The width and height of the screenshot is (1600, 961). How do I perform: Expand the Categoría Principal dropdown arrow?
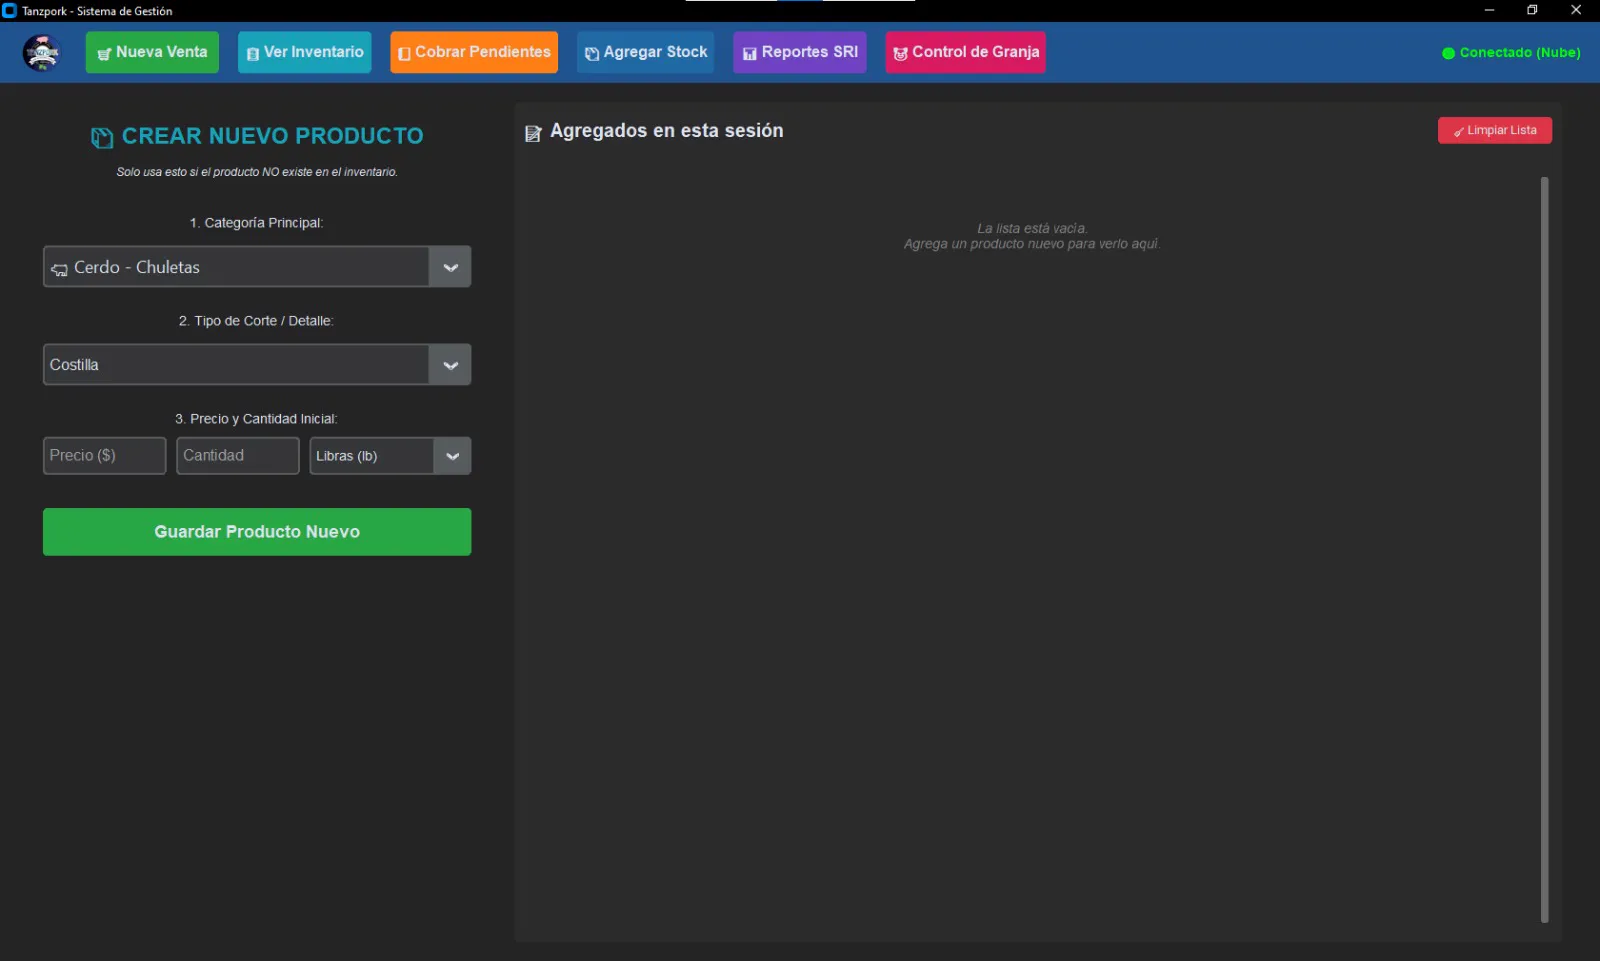[x=450, y=267]
